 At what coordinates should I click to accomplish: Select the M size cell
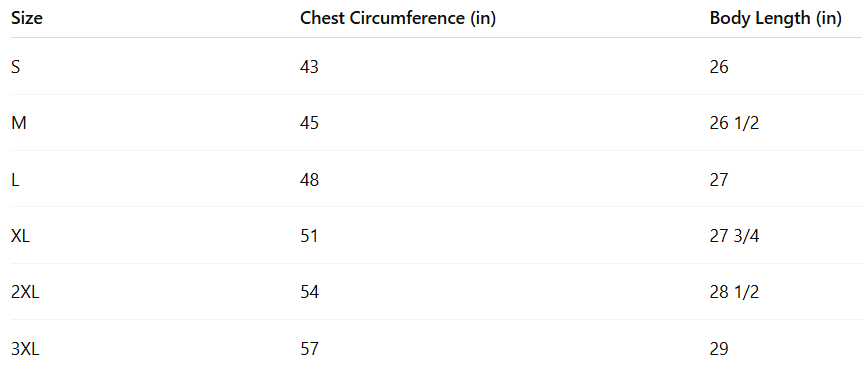click(19, 123)
